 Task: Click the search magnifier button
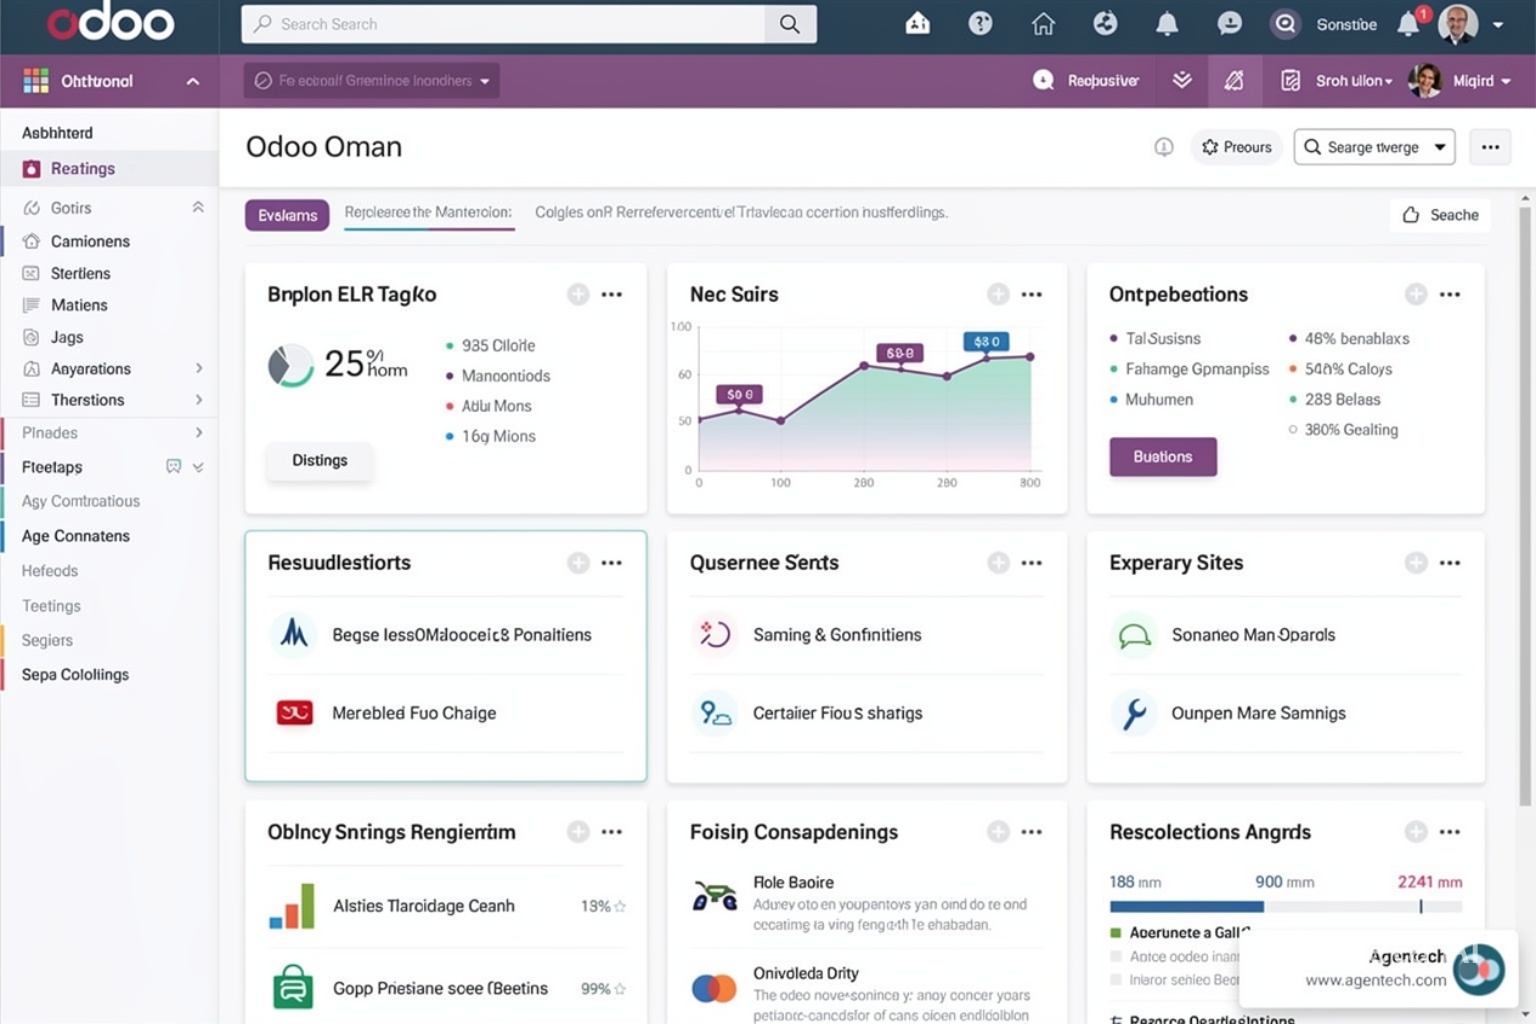click(x=790, y=24)
